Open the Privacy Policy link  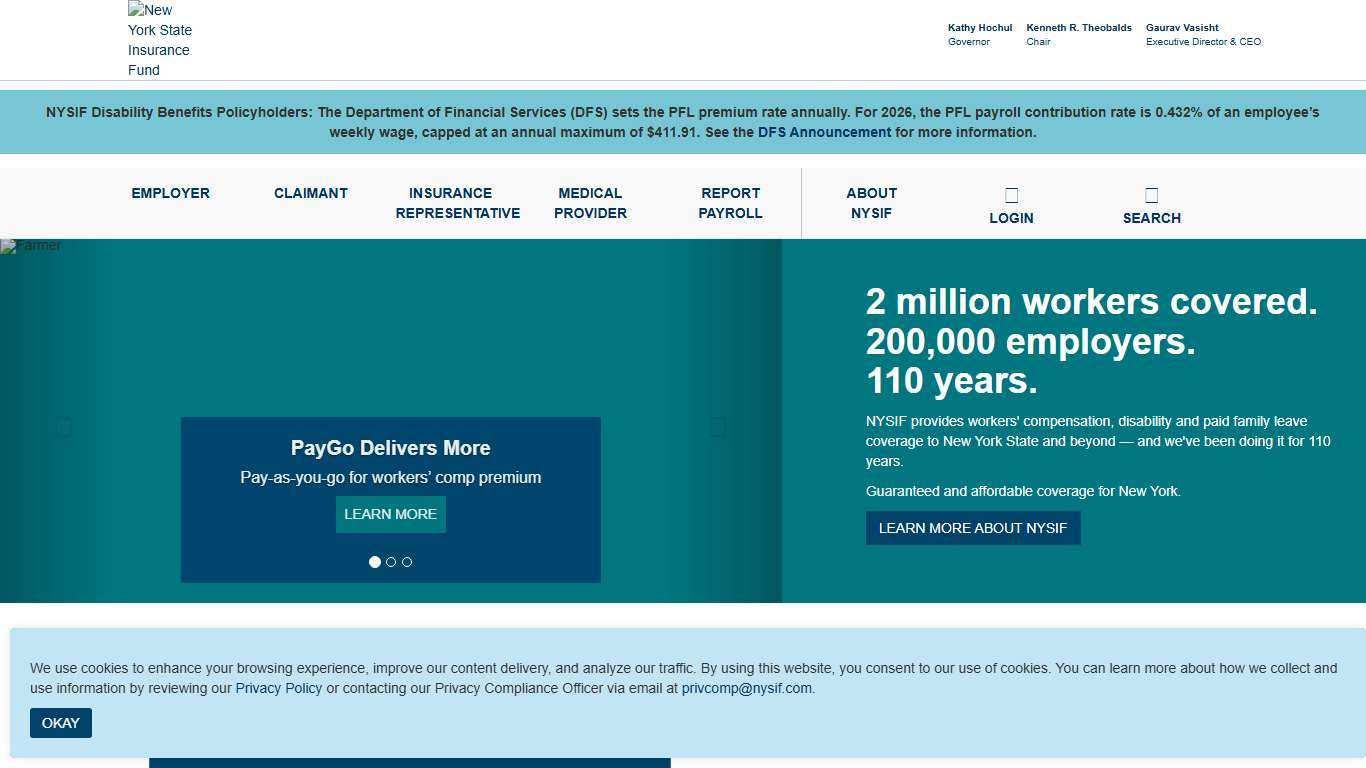(279, 688)
